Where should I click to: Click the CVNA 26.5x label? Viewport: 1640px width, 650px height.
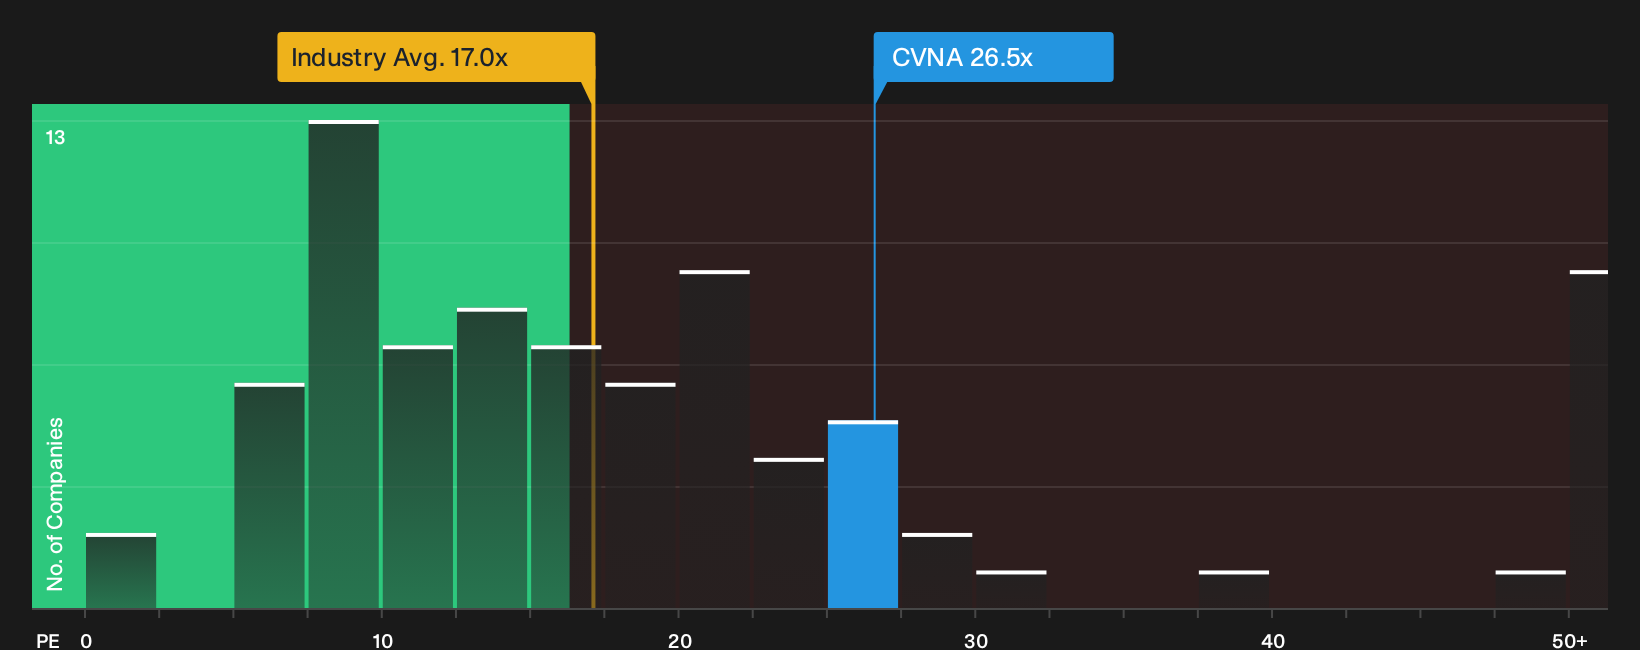point(993,57)
